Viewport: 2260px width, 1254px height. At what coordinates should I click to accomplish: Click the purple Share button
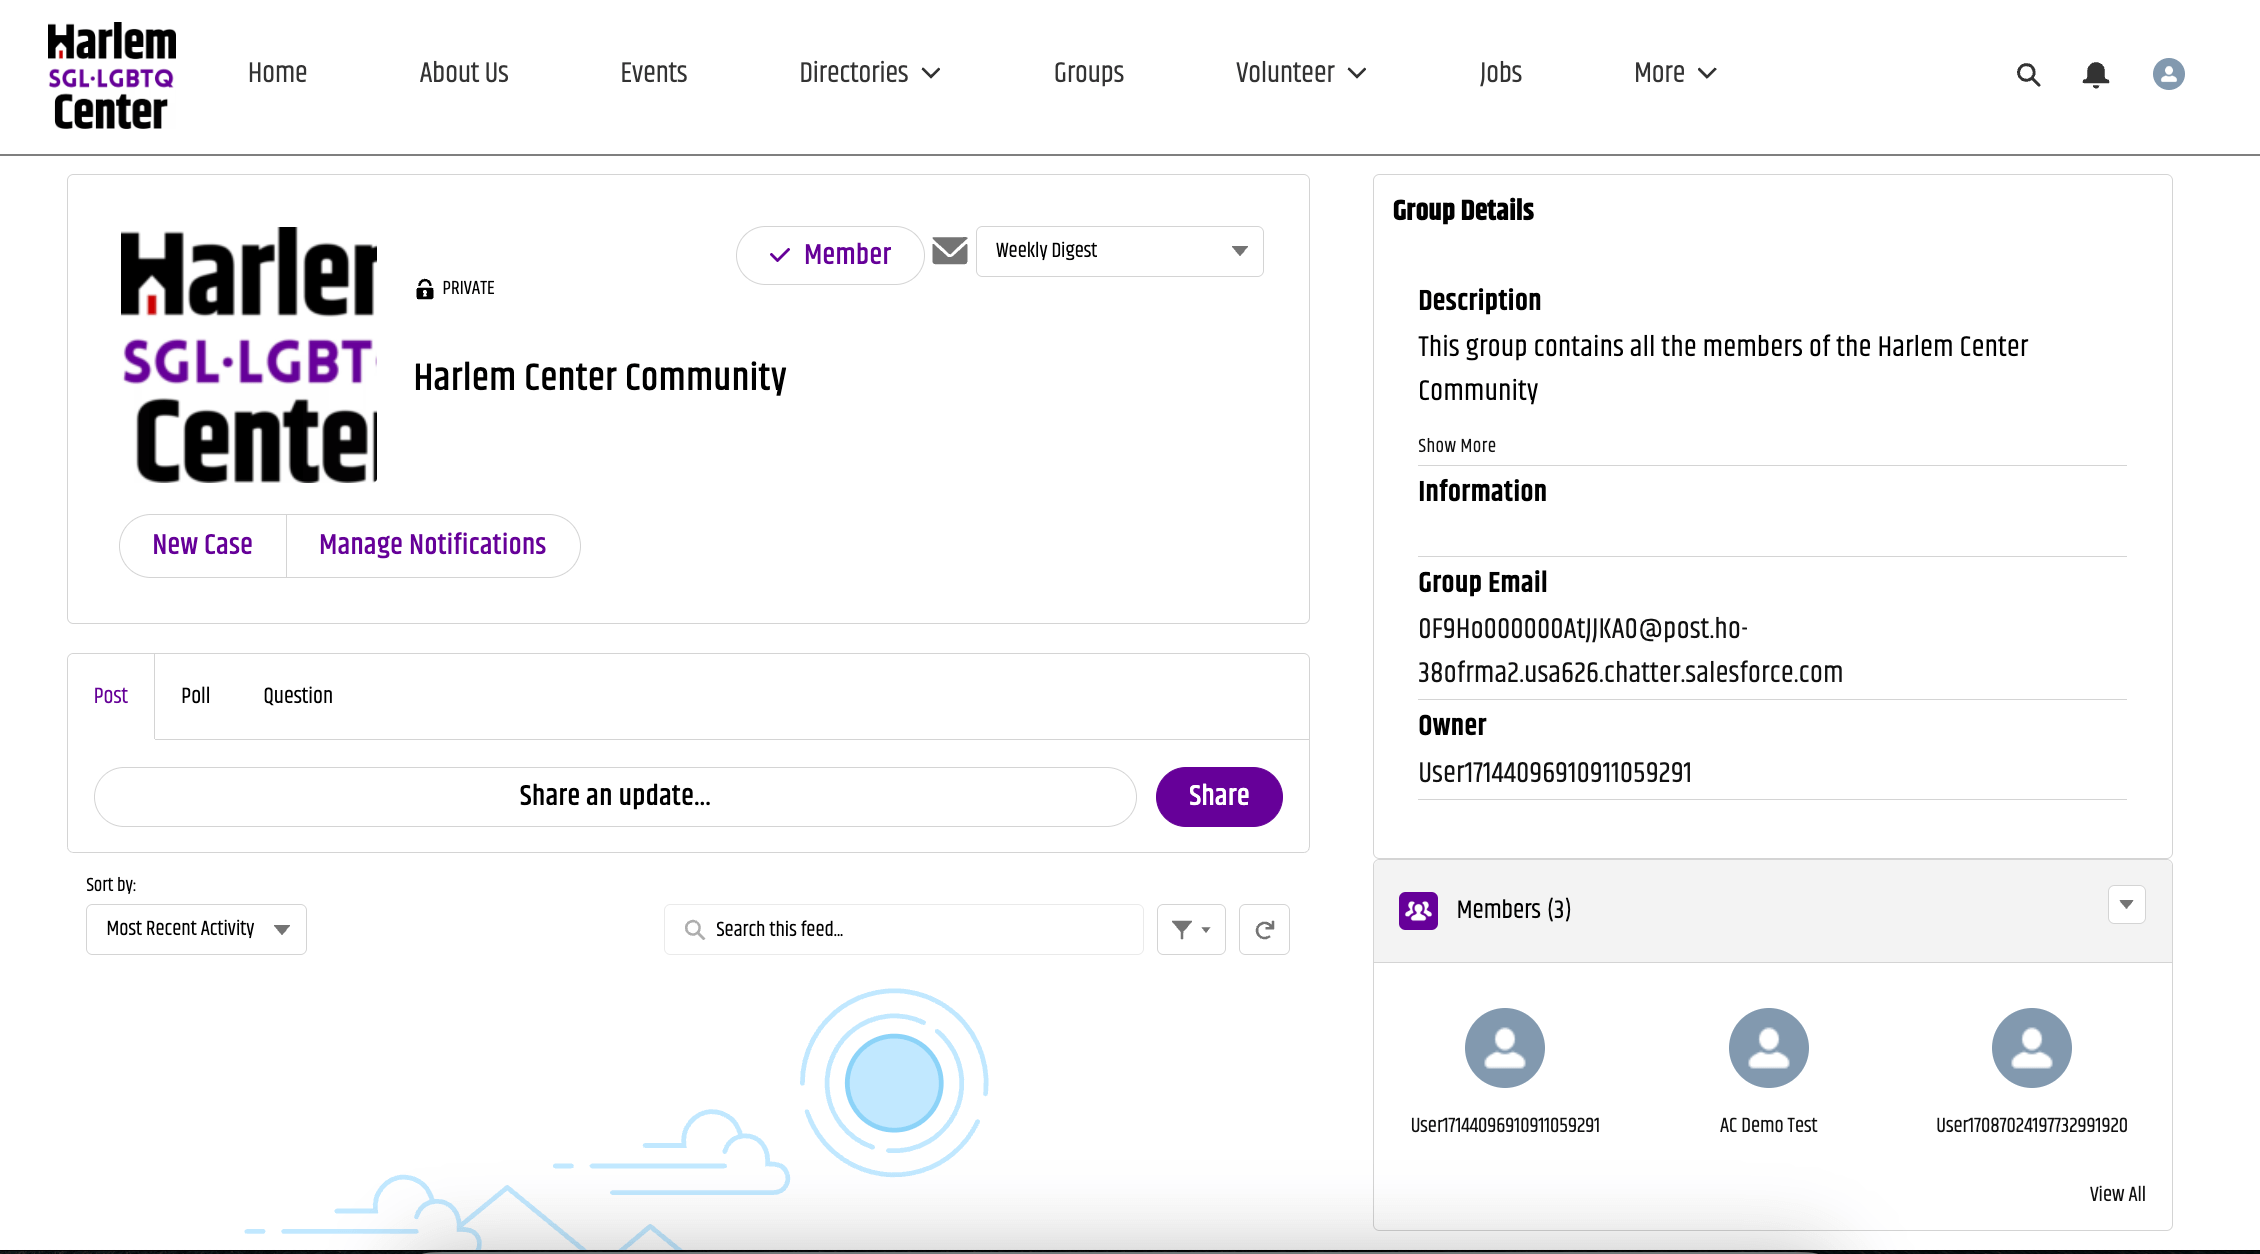point(1218,796)
